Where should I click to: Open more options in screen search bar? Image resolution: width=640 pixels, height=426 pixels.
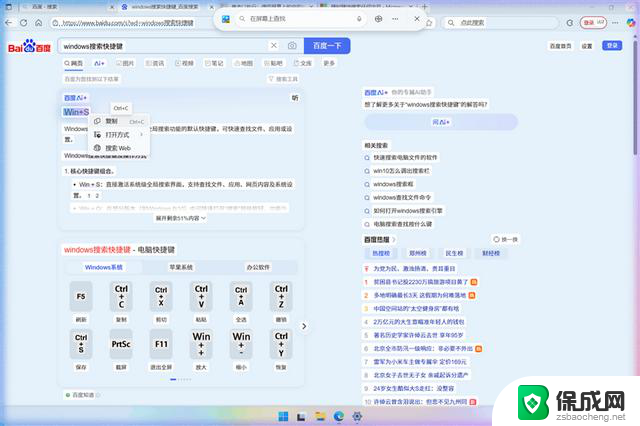tap(395, 19)
